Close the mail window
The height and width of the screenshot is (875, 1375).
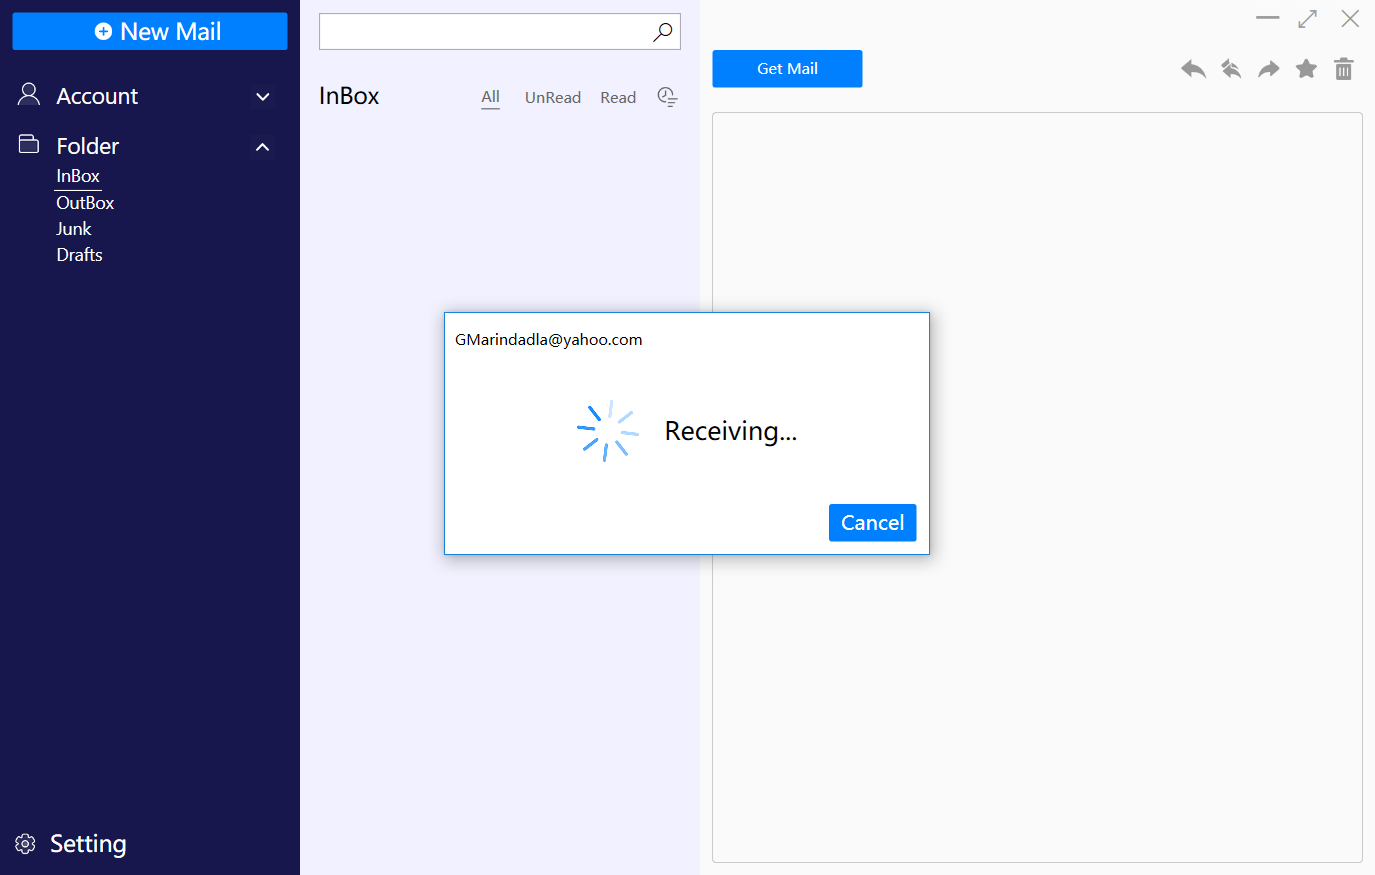(1350, 18)
